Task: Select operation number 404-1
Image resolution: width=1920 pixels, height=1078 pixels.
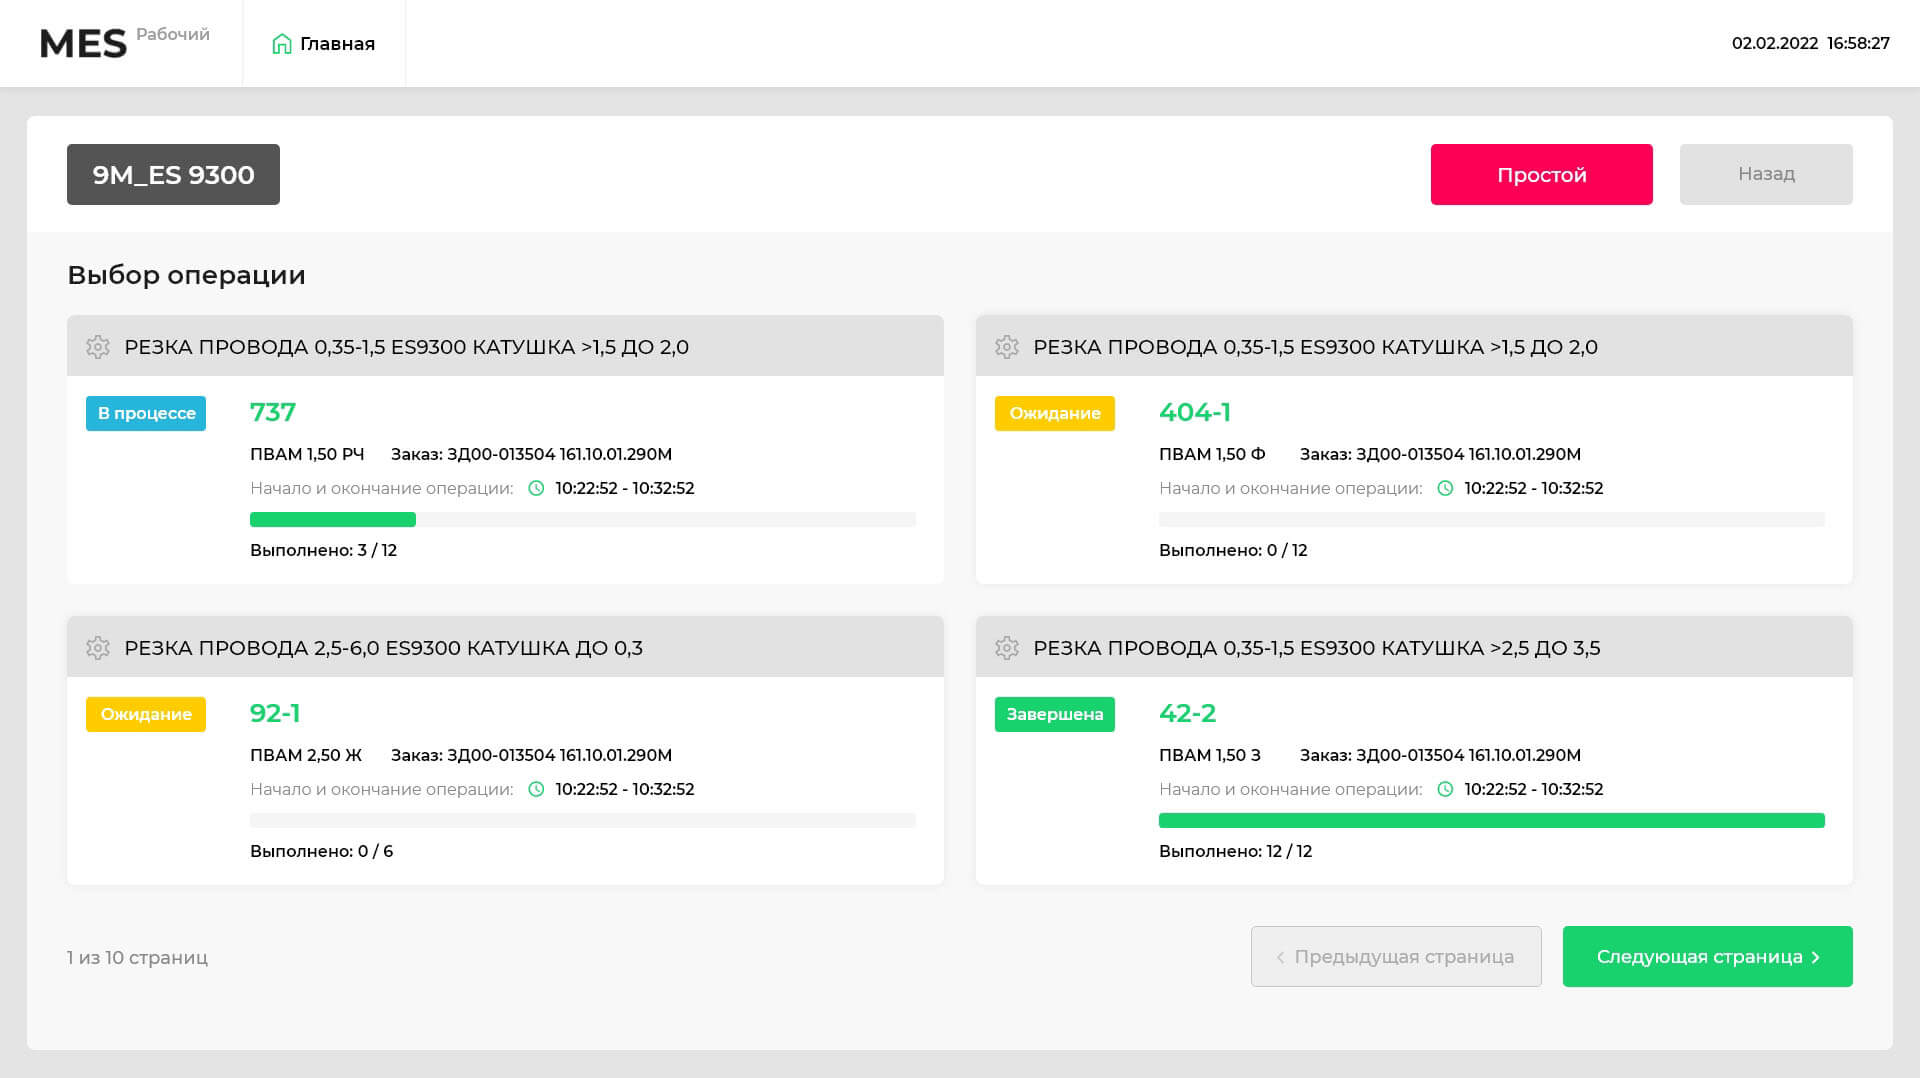Action: [x=1195, y=412]
